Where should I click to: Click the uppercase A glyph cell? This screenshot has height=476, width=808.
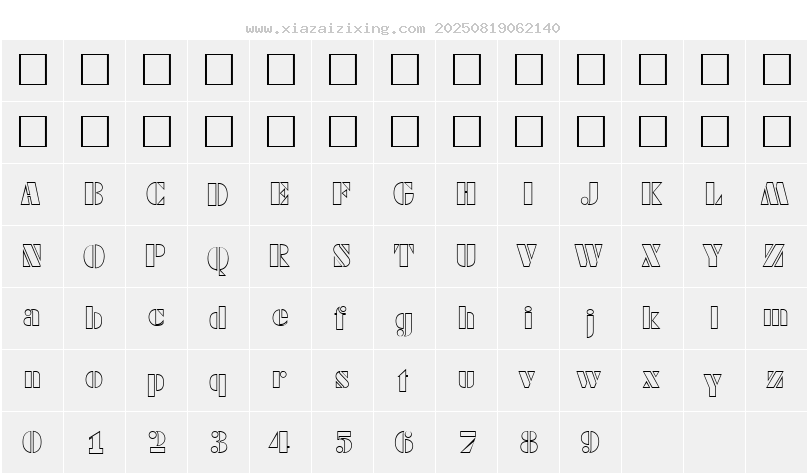32,195
